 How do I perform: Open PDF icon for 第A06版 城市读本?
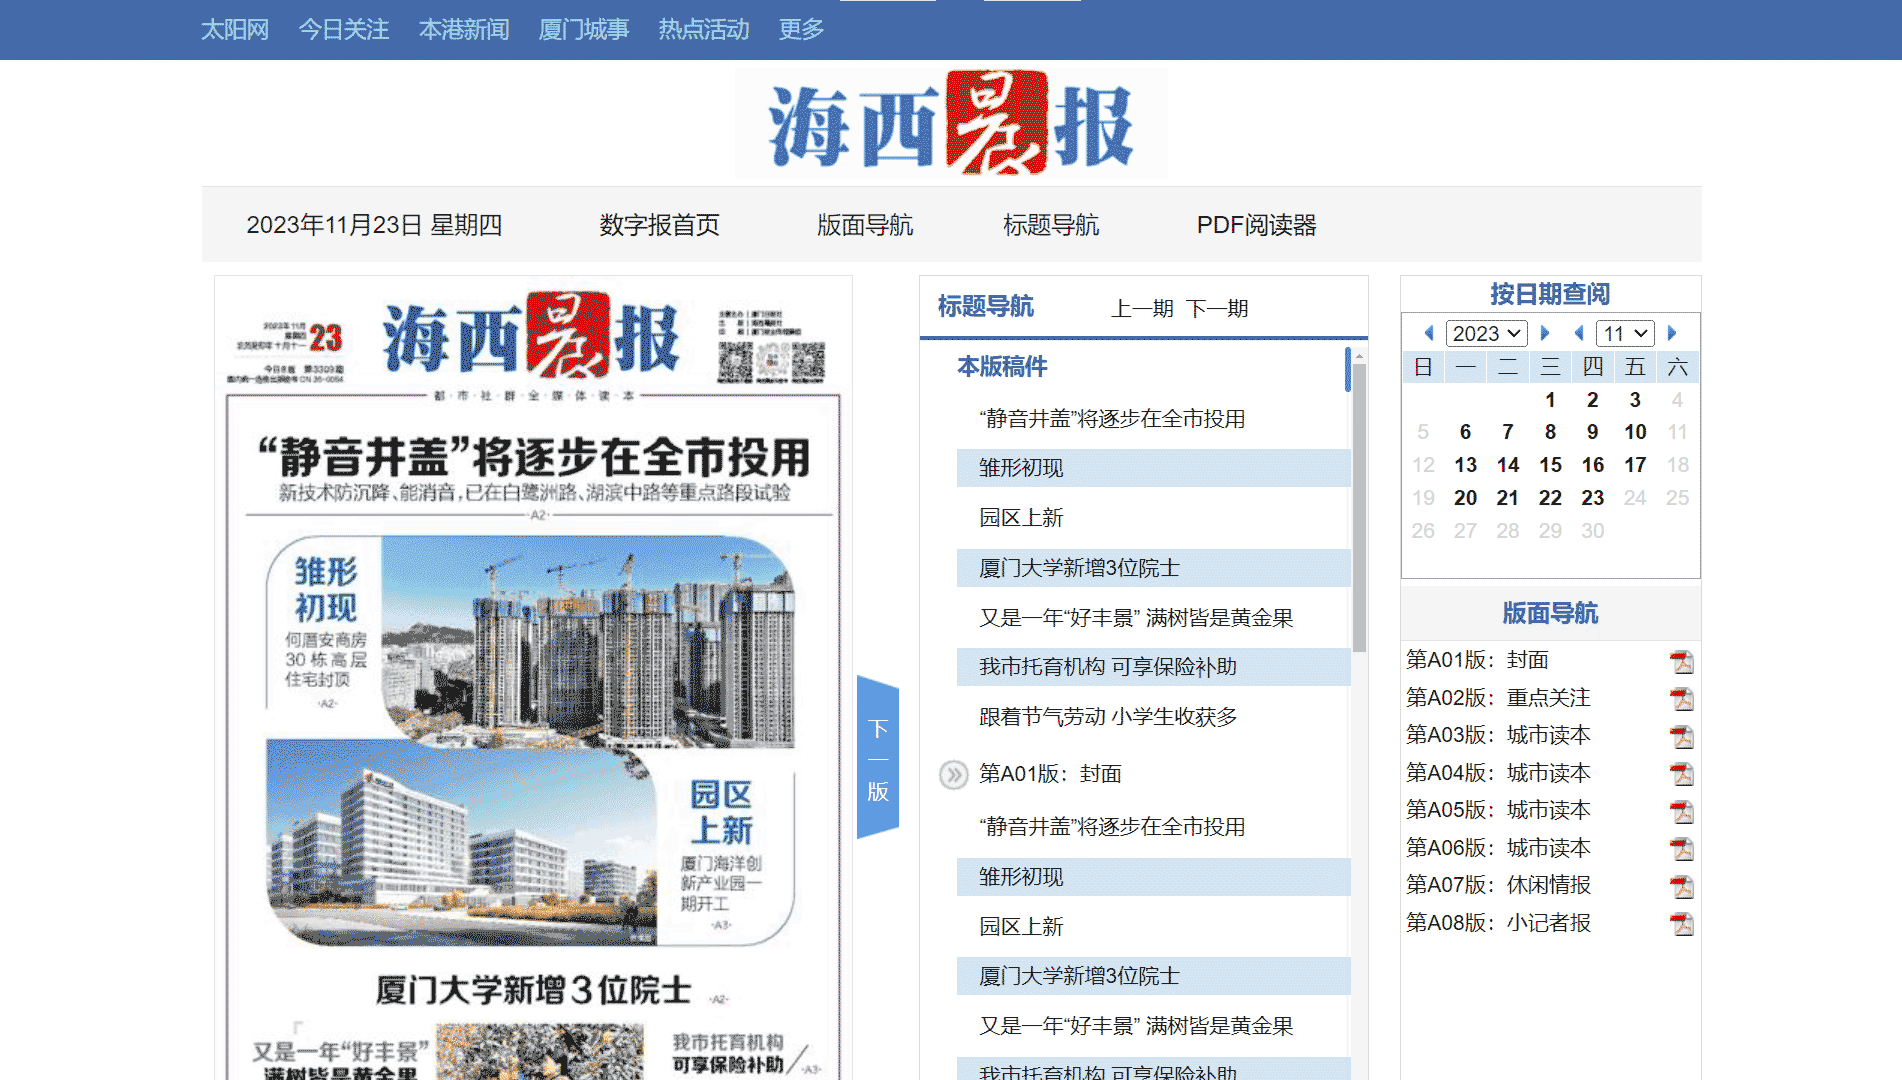(x=1681, y=849)
